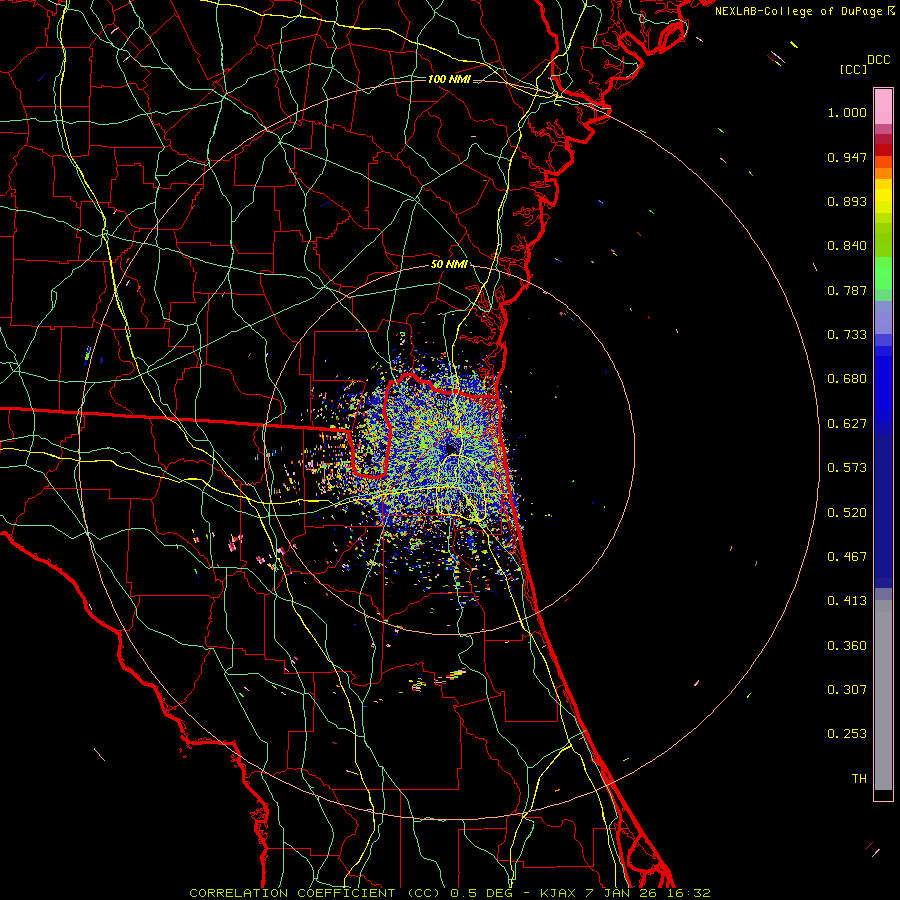Click the 0.627 color scale label

847,424
